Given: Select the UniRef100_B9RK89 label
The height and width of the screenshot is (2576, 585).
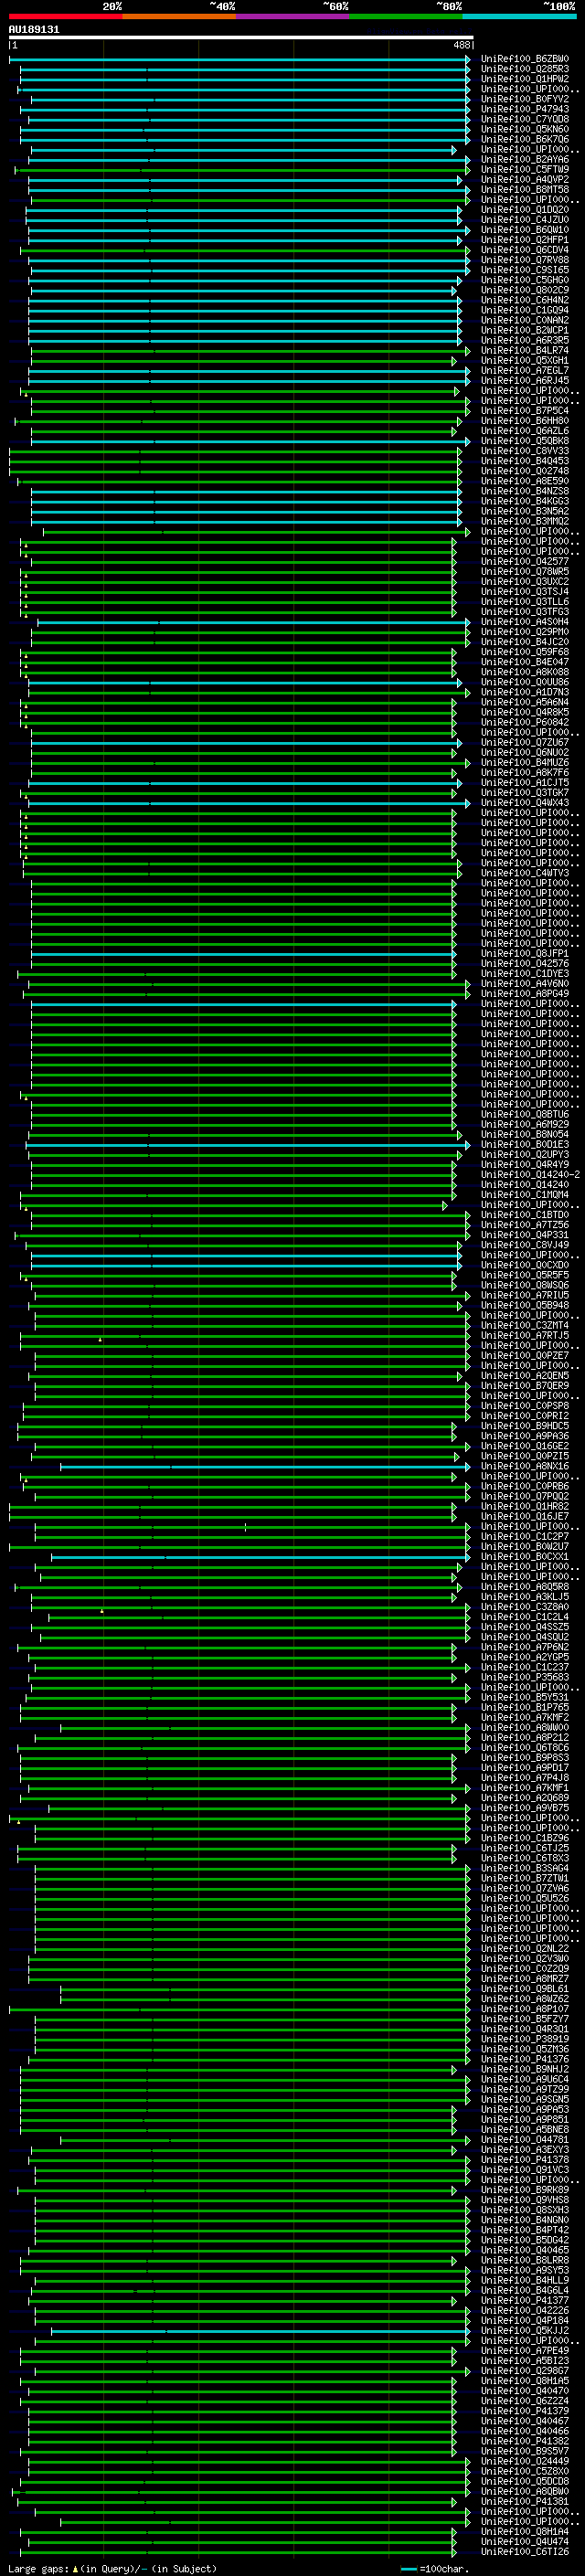Looking at the screenshot, I should (x=524, y=2189).
